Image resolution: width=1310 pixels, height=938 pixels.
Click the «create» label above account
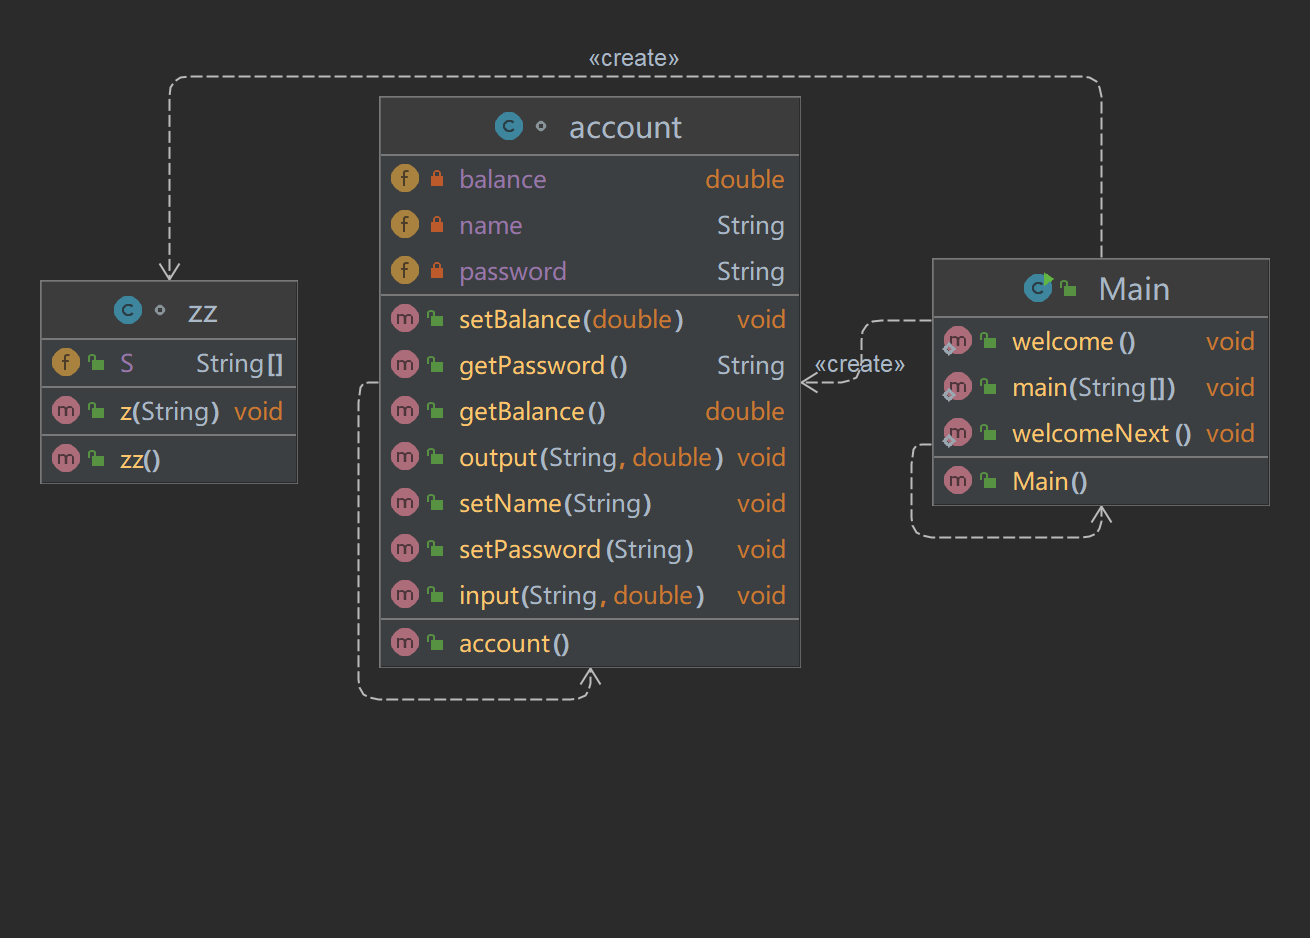click(634, 58)
